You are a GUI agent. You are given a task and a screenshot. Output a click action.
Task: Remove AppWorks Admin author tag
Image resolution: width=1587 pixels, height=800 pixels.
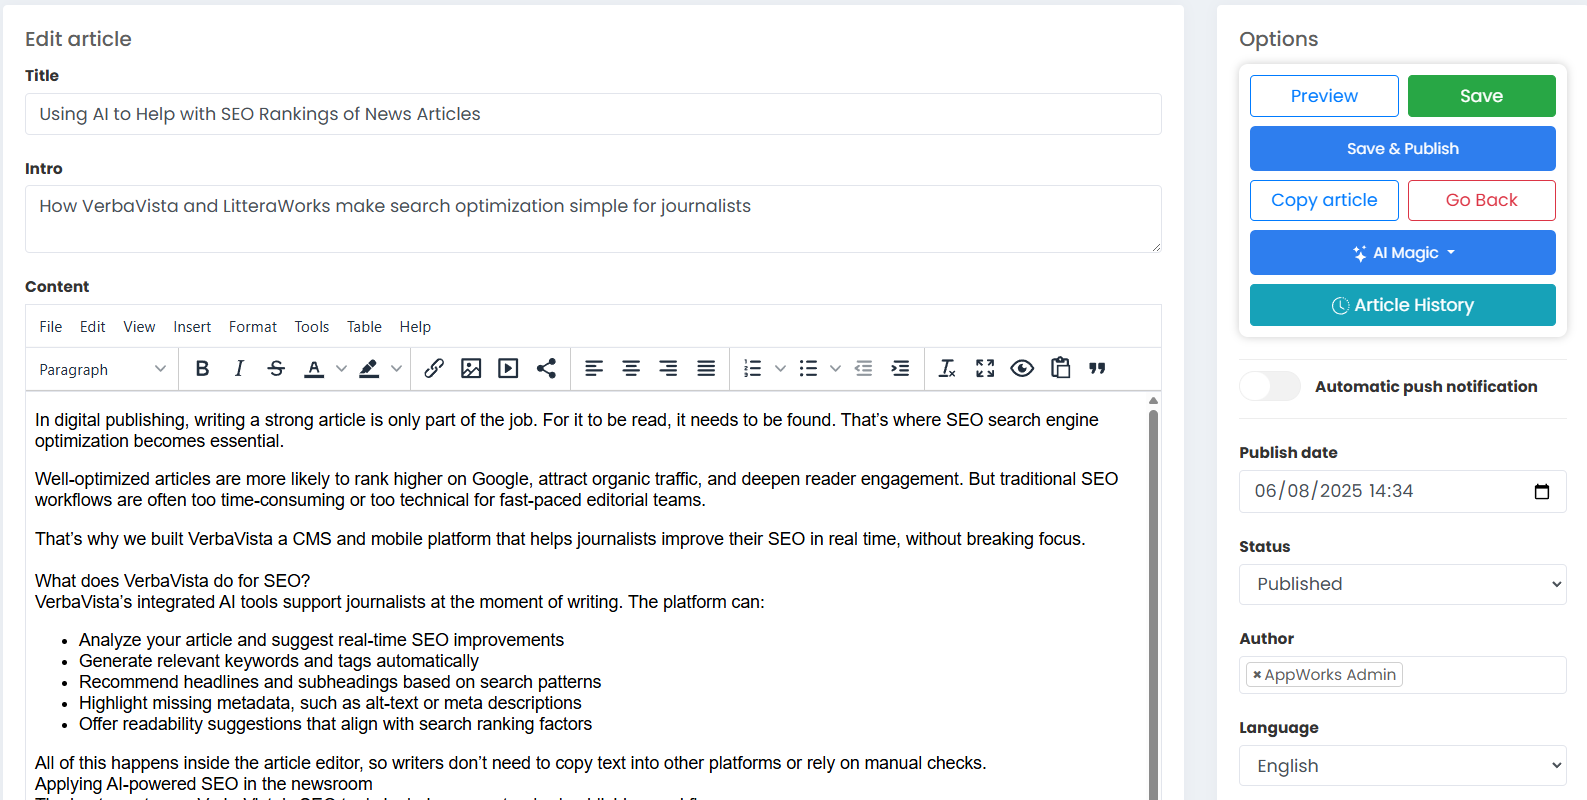tap(1257, 675)
